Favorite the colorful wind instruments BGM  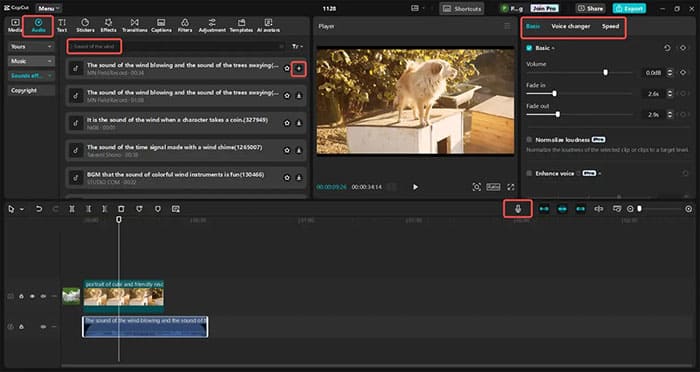click(x=287, y=178)
